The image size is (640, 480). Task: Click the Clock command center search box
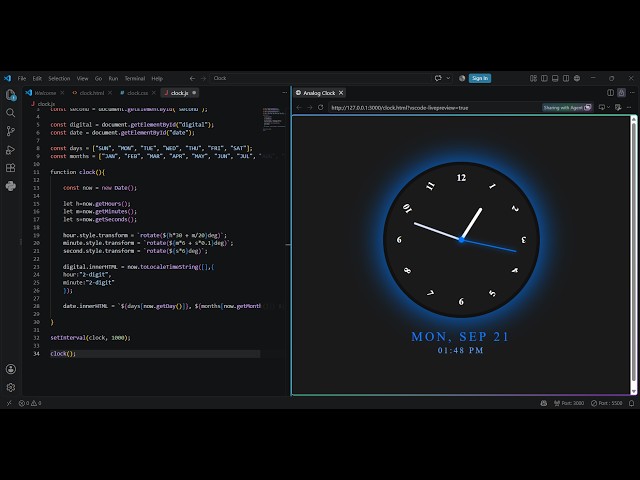[x=320, y=78]
